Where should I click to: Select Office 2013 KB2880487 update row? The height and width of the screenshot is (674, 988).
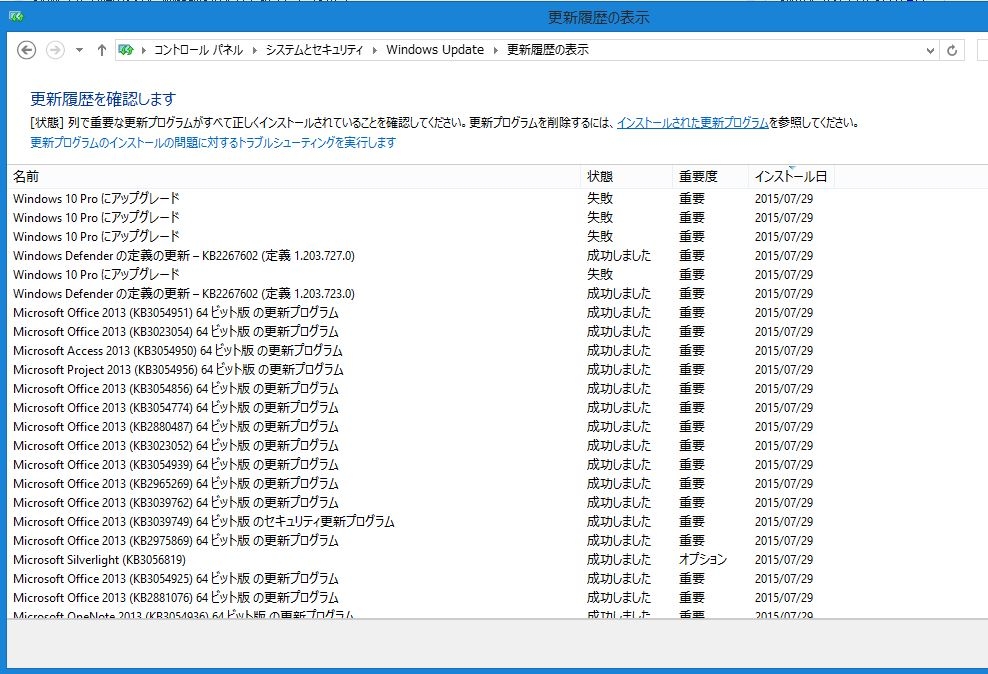pyautogui.click(x=421, y=426)
